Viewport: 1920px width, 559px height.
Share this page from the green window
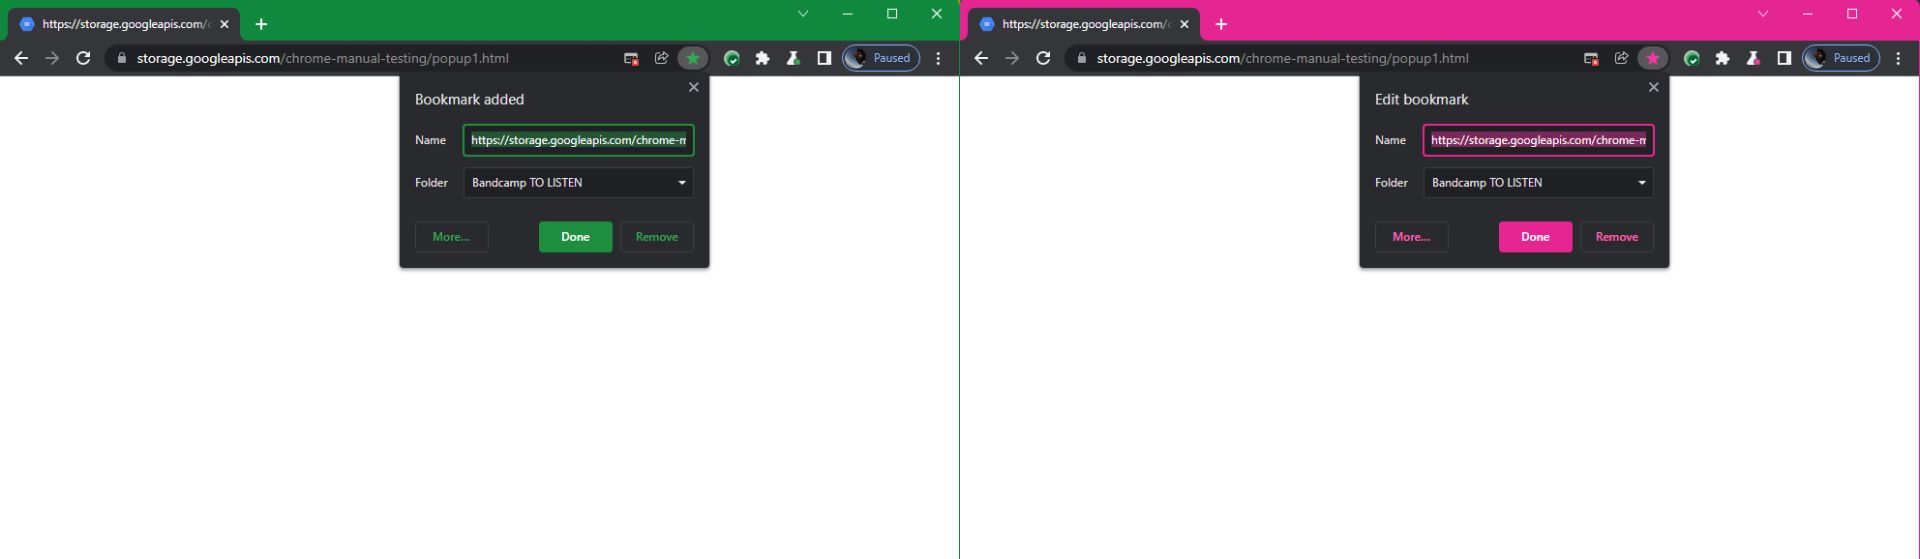(661, 58)
